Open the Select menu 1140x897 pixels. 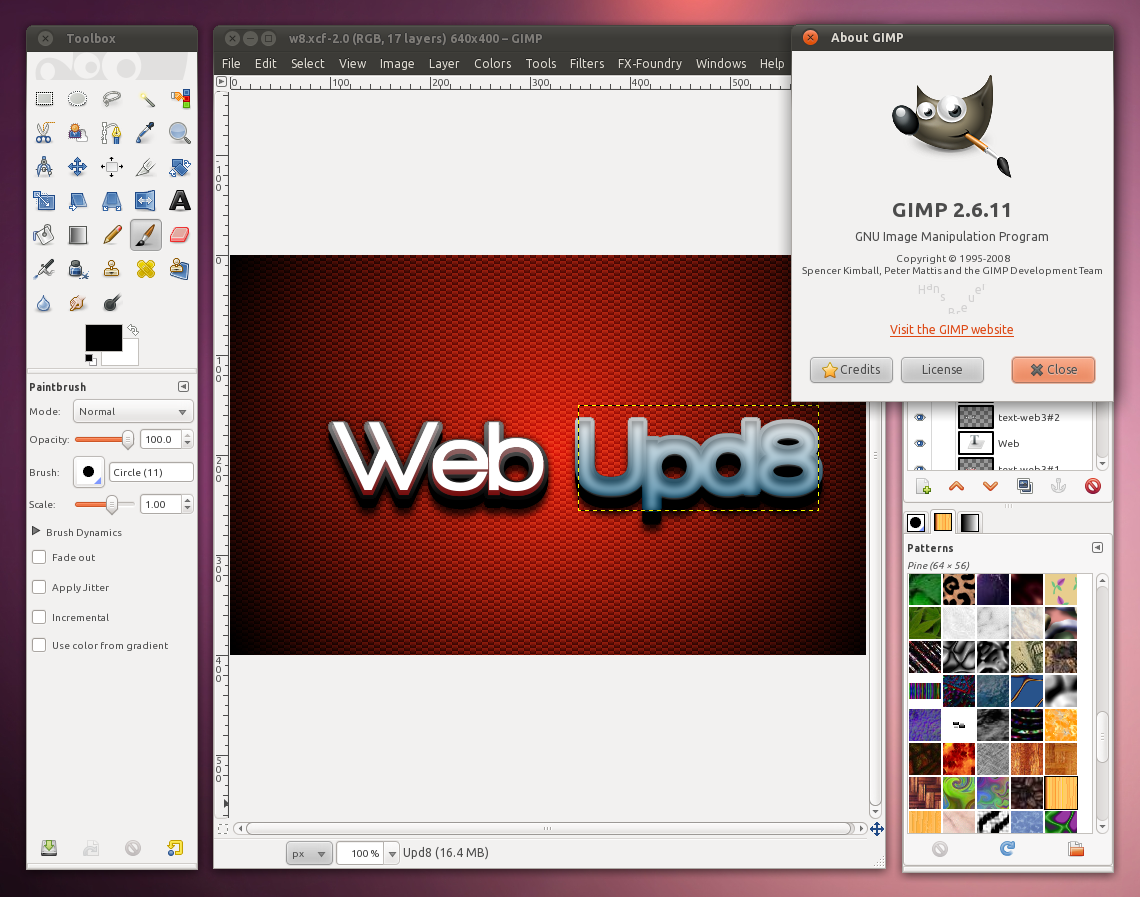308,63
